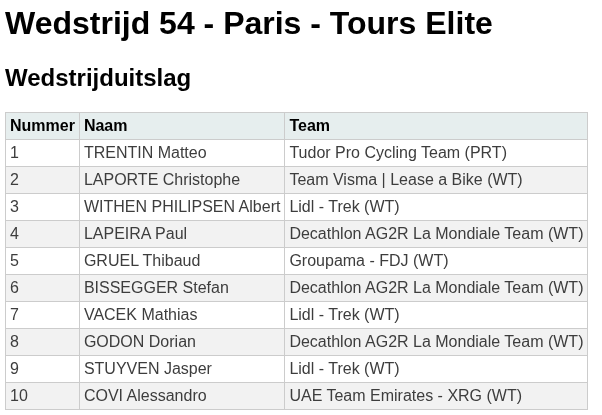The image size is (602, 415).
Task: Select COVI Alessandro in the last row
Action: pyautogui.click(x=145, y=395)
